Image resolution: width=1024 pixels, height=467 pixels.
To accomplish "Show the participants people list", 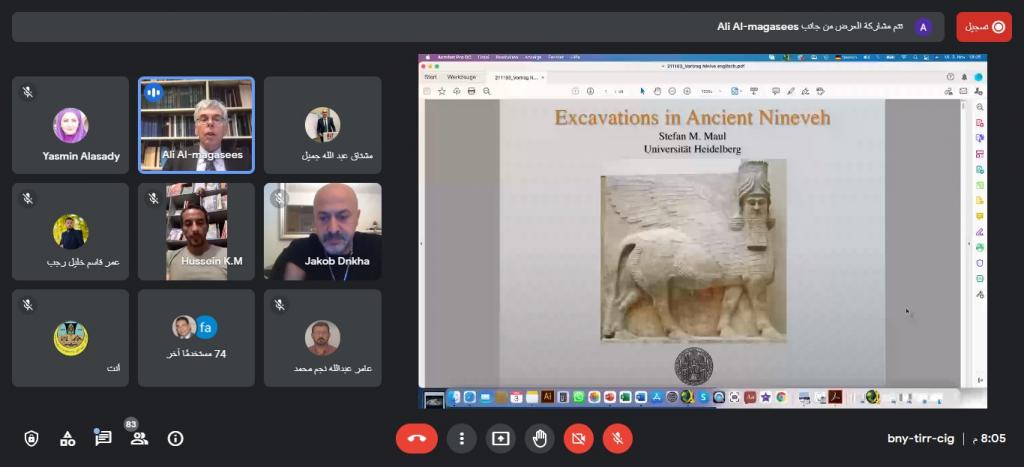I will coord(139,438).
